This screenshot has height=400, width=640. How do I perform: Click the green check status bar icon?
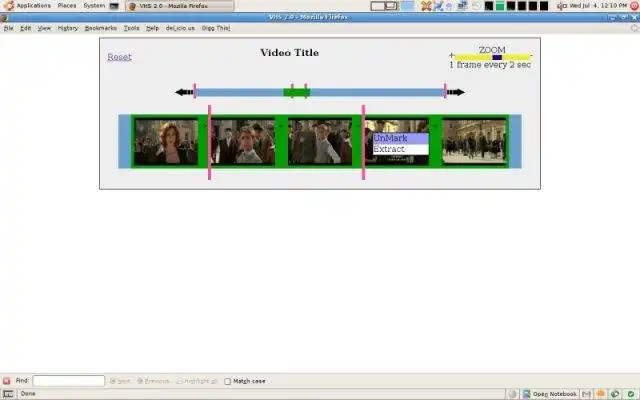(x=631, y=394)
